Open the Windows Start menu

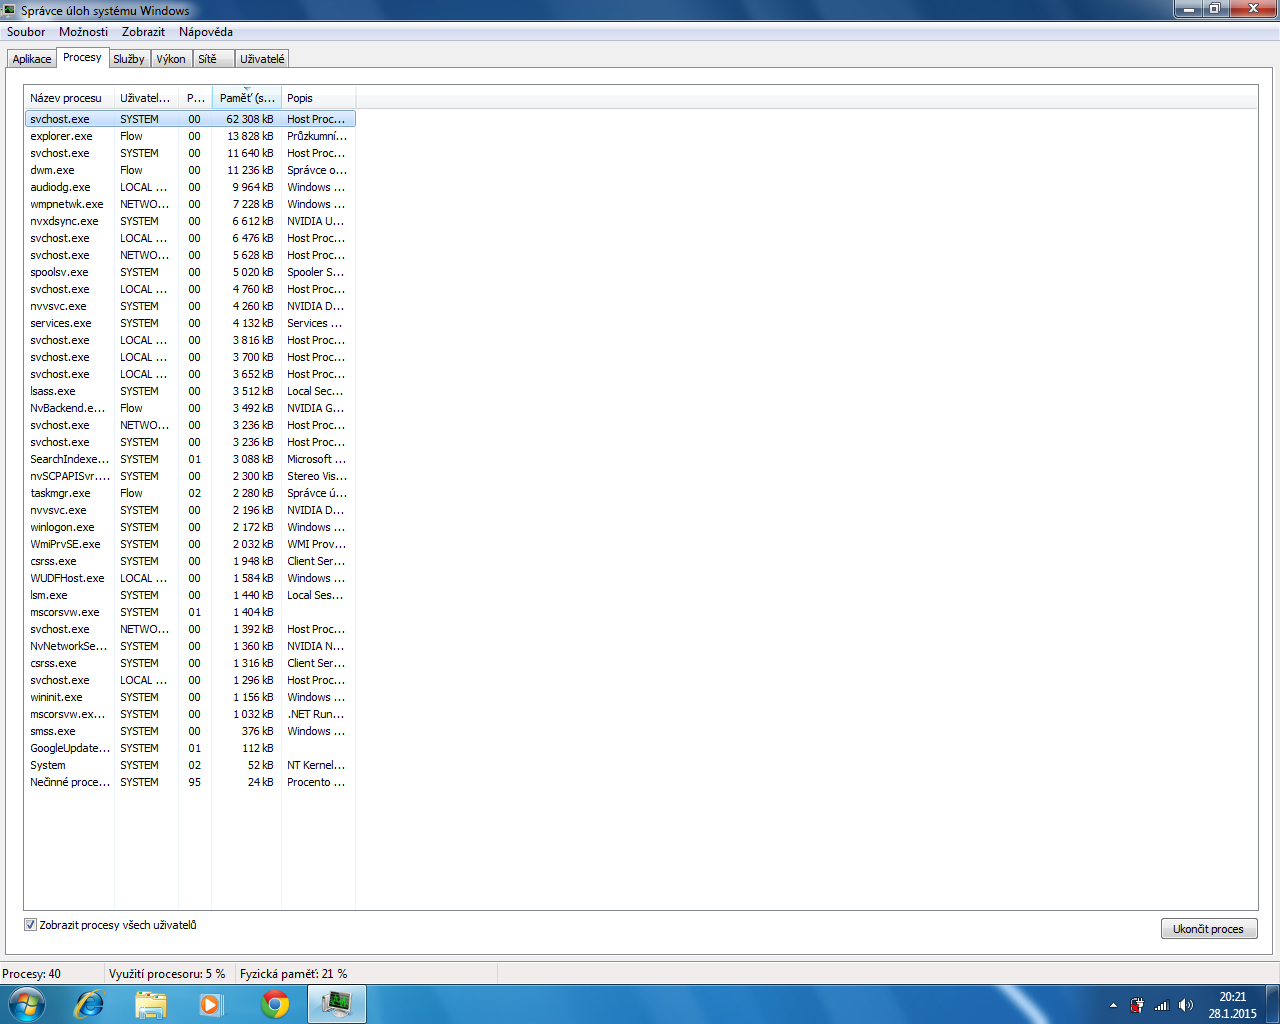(26, 1004)
